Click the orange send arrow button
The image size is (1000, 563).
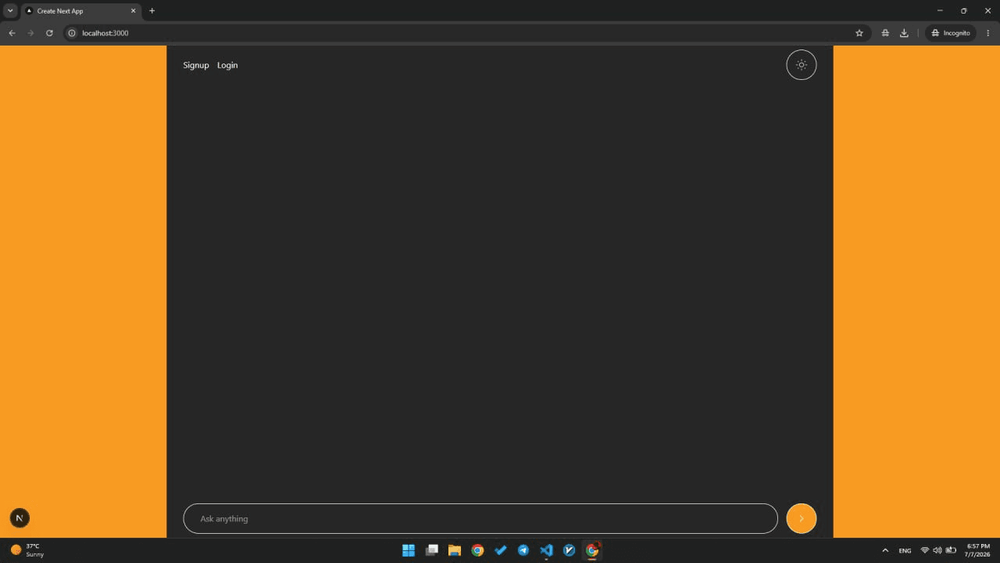(801, 518)
